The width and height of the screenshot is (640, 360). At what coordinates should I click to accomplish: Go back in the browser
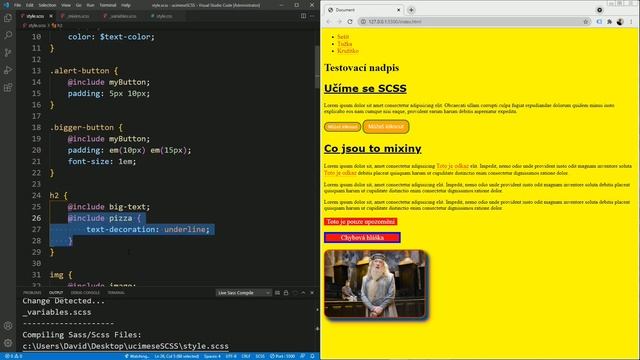click(329, 22)
